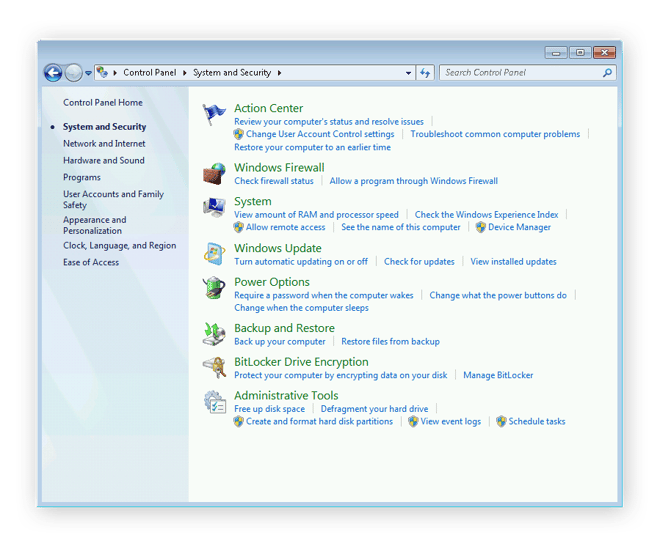Click Defragment your hard drive
The image size is (660, 546).
[374, 409]
